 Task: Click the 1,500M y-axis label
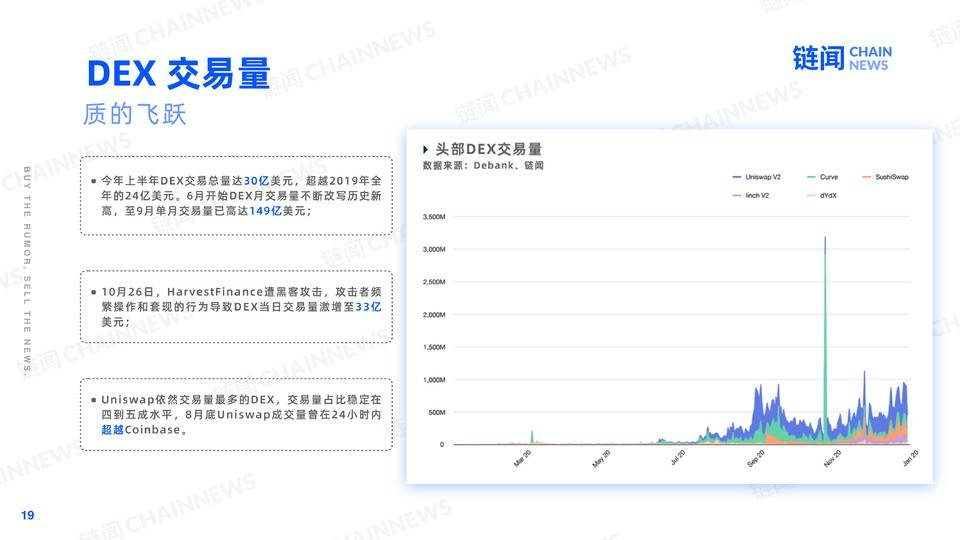434,347
